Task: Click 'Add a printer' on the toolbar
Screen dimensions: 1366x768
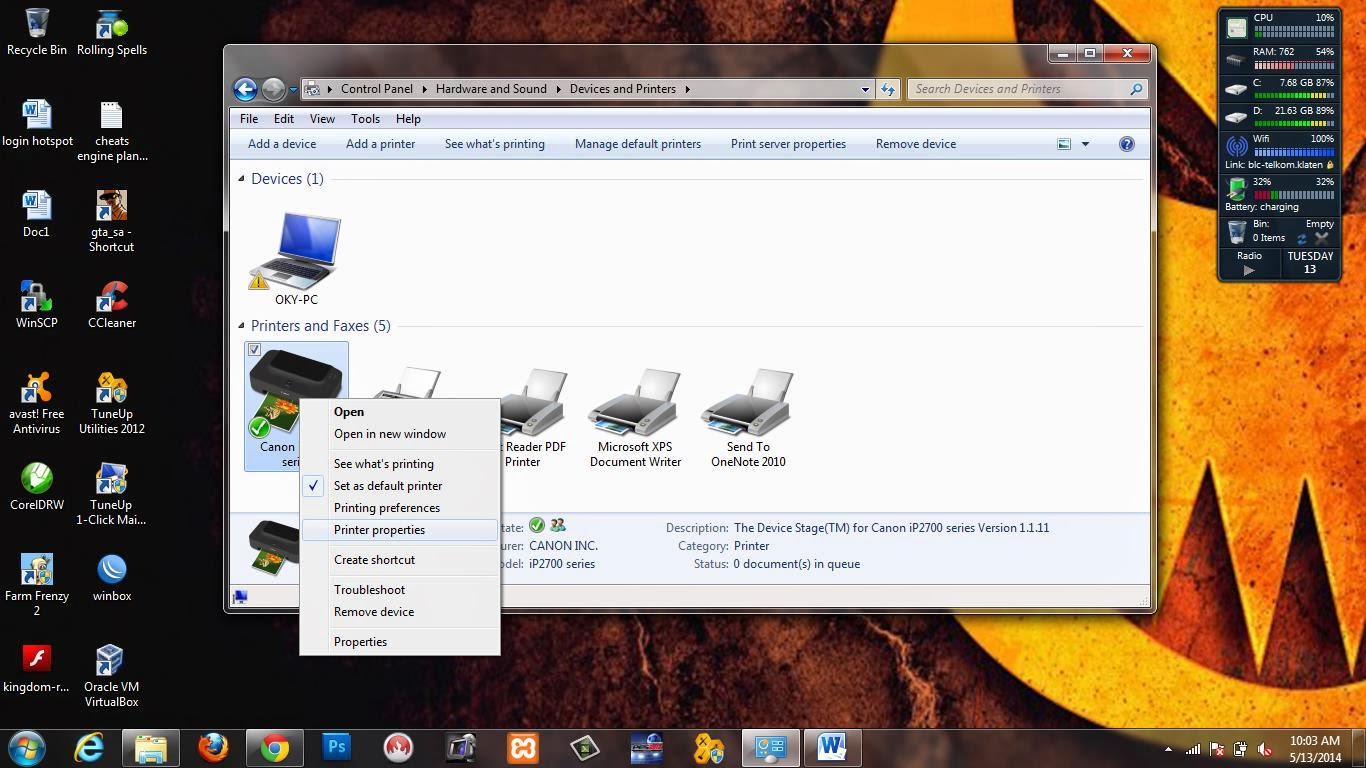Action: point(380,143)
